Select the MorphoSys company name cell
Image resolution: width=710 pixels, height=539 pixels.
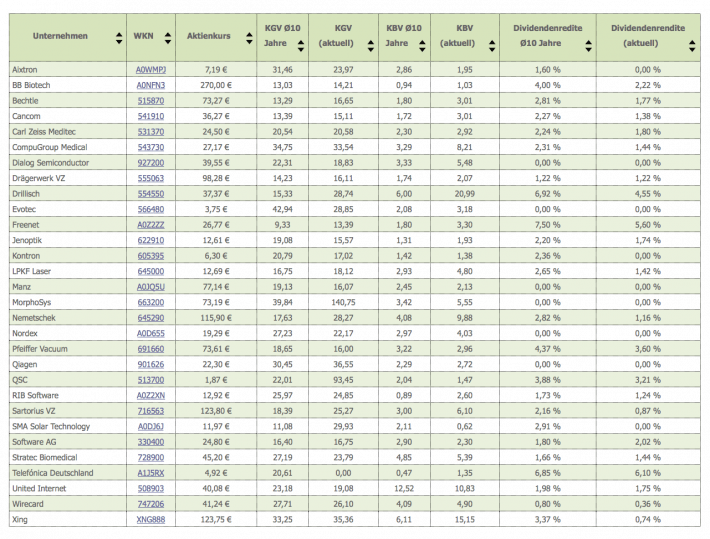[68, 302]
